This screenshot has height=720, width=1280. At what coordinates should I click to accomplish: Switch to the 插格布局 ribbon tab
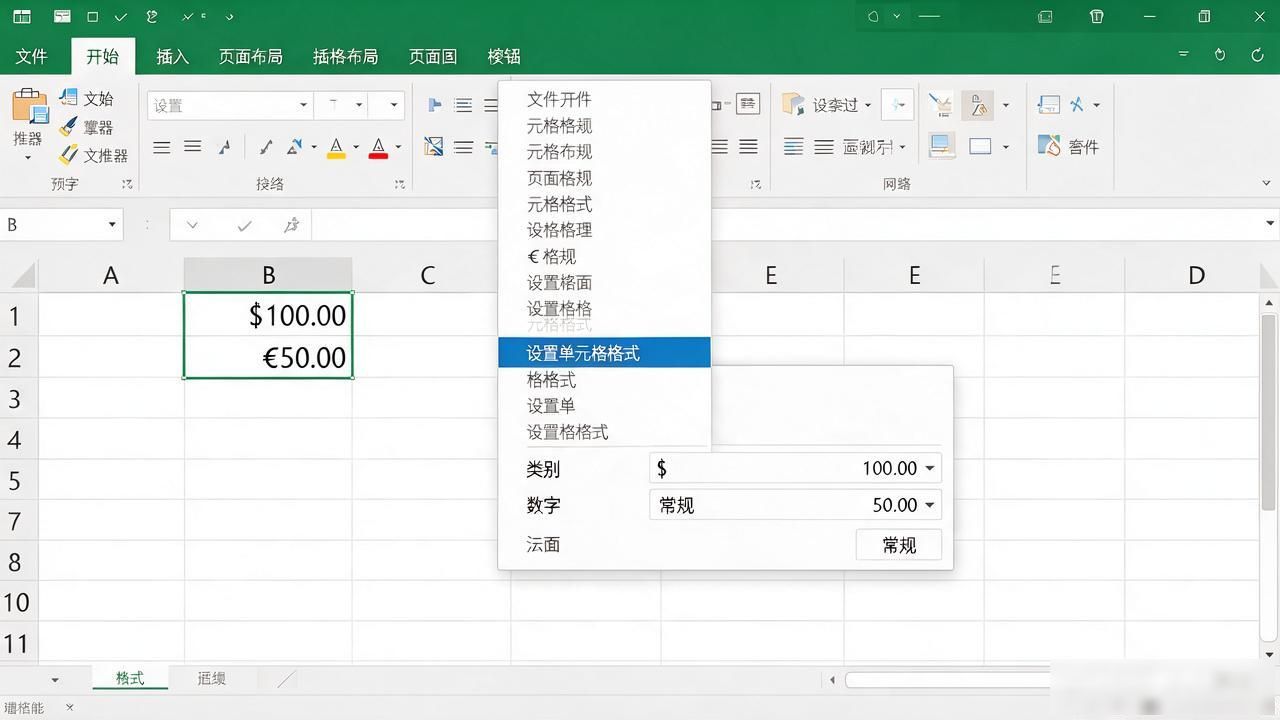coord(345,56)
